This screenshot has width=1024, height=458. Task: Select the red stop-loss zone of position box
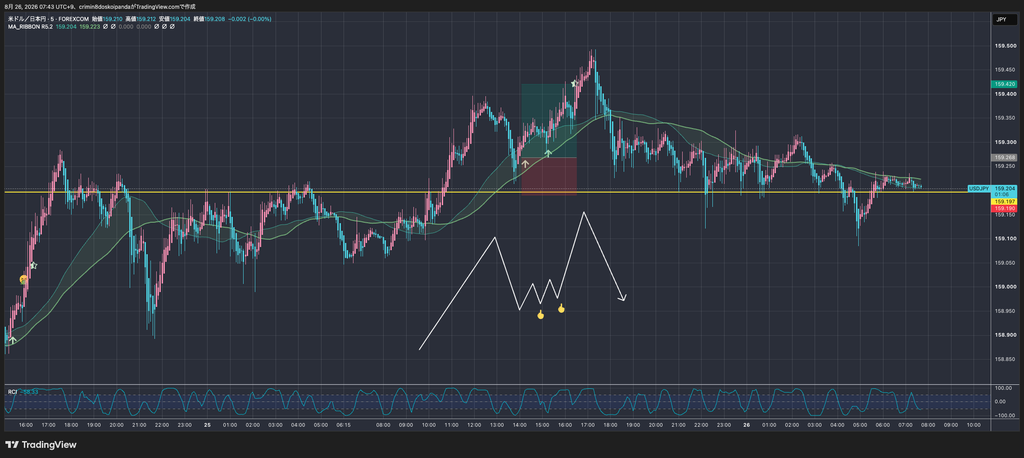pyautogui.click(x=549, y=176)
